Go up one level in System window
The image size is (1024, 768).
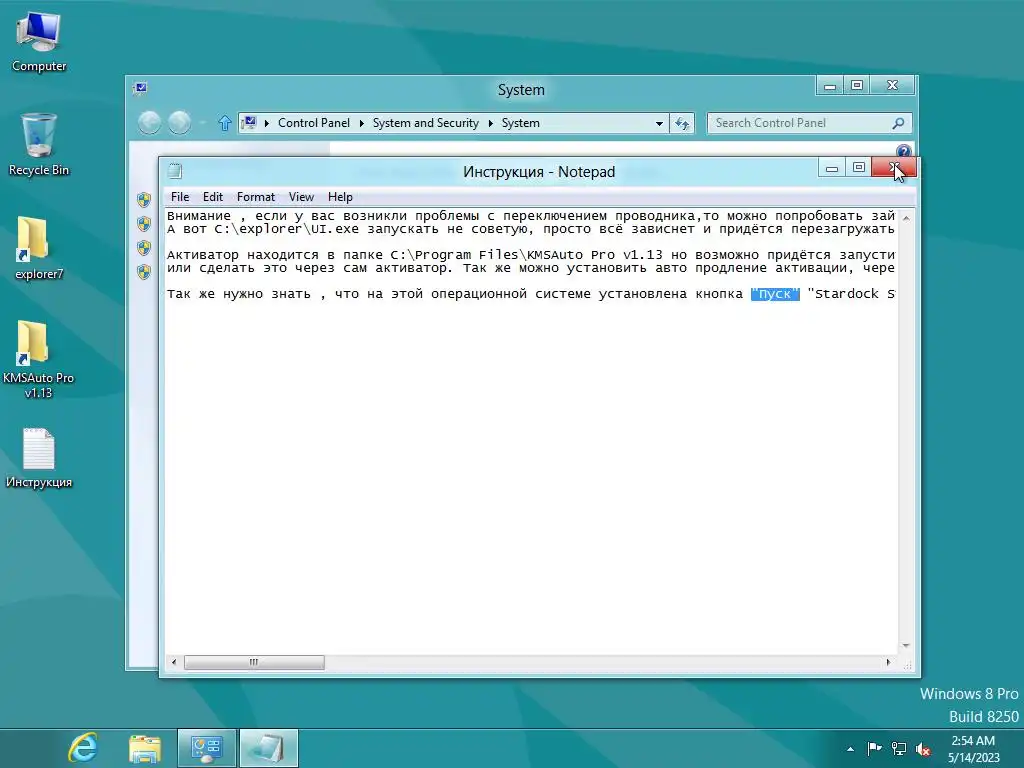(225, 123)
